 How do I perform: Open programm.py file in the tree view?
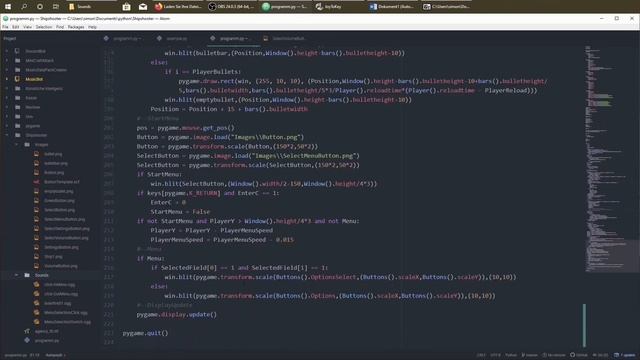point(47,340)
